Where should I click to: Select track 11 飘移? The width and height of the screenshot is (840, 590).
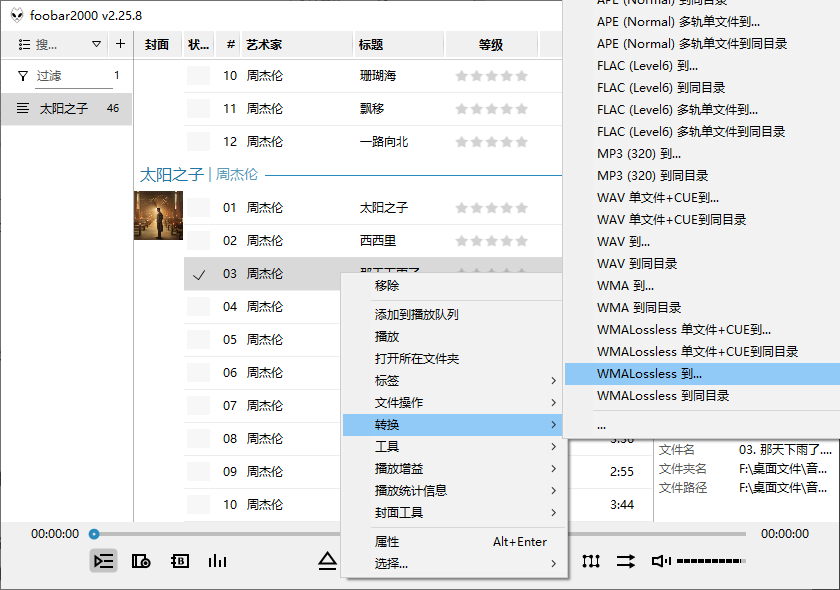click(373, 109)
